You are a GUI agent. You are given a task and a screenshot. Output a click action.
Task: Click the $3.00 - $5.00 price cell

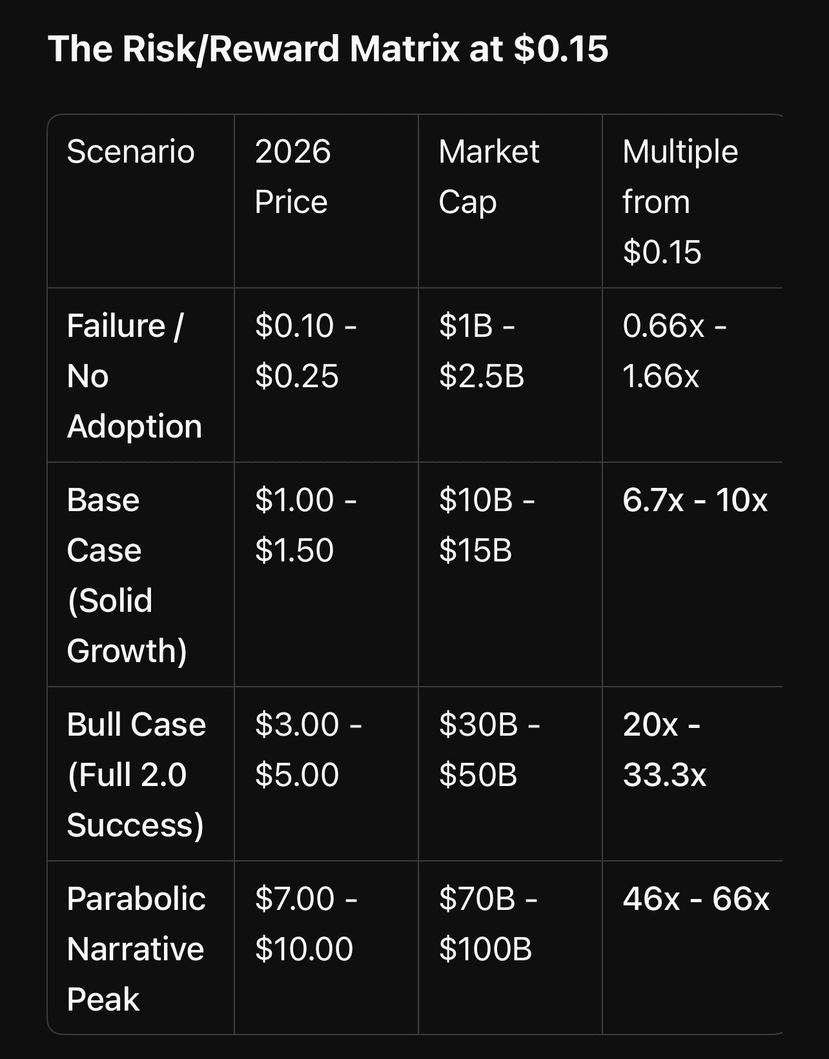[x=308, y=749]
